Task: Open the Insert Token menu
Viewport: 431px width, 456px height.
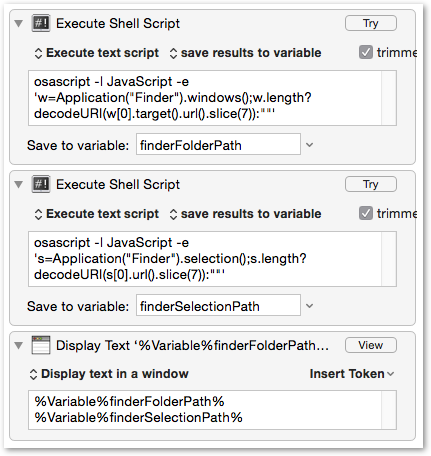Action: click(352, 374)
